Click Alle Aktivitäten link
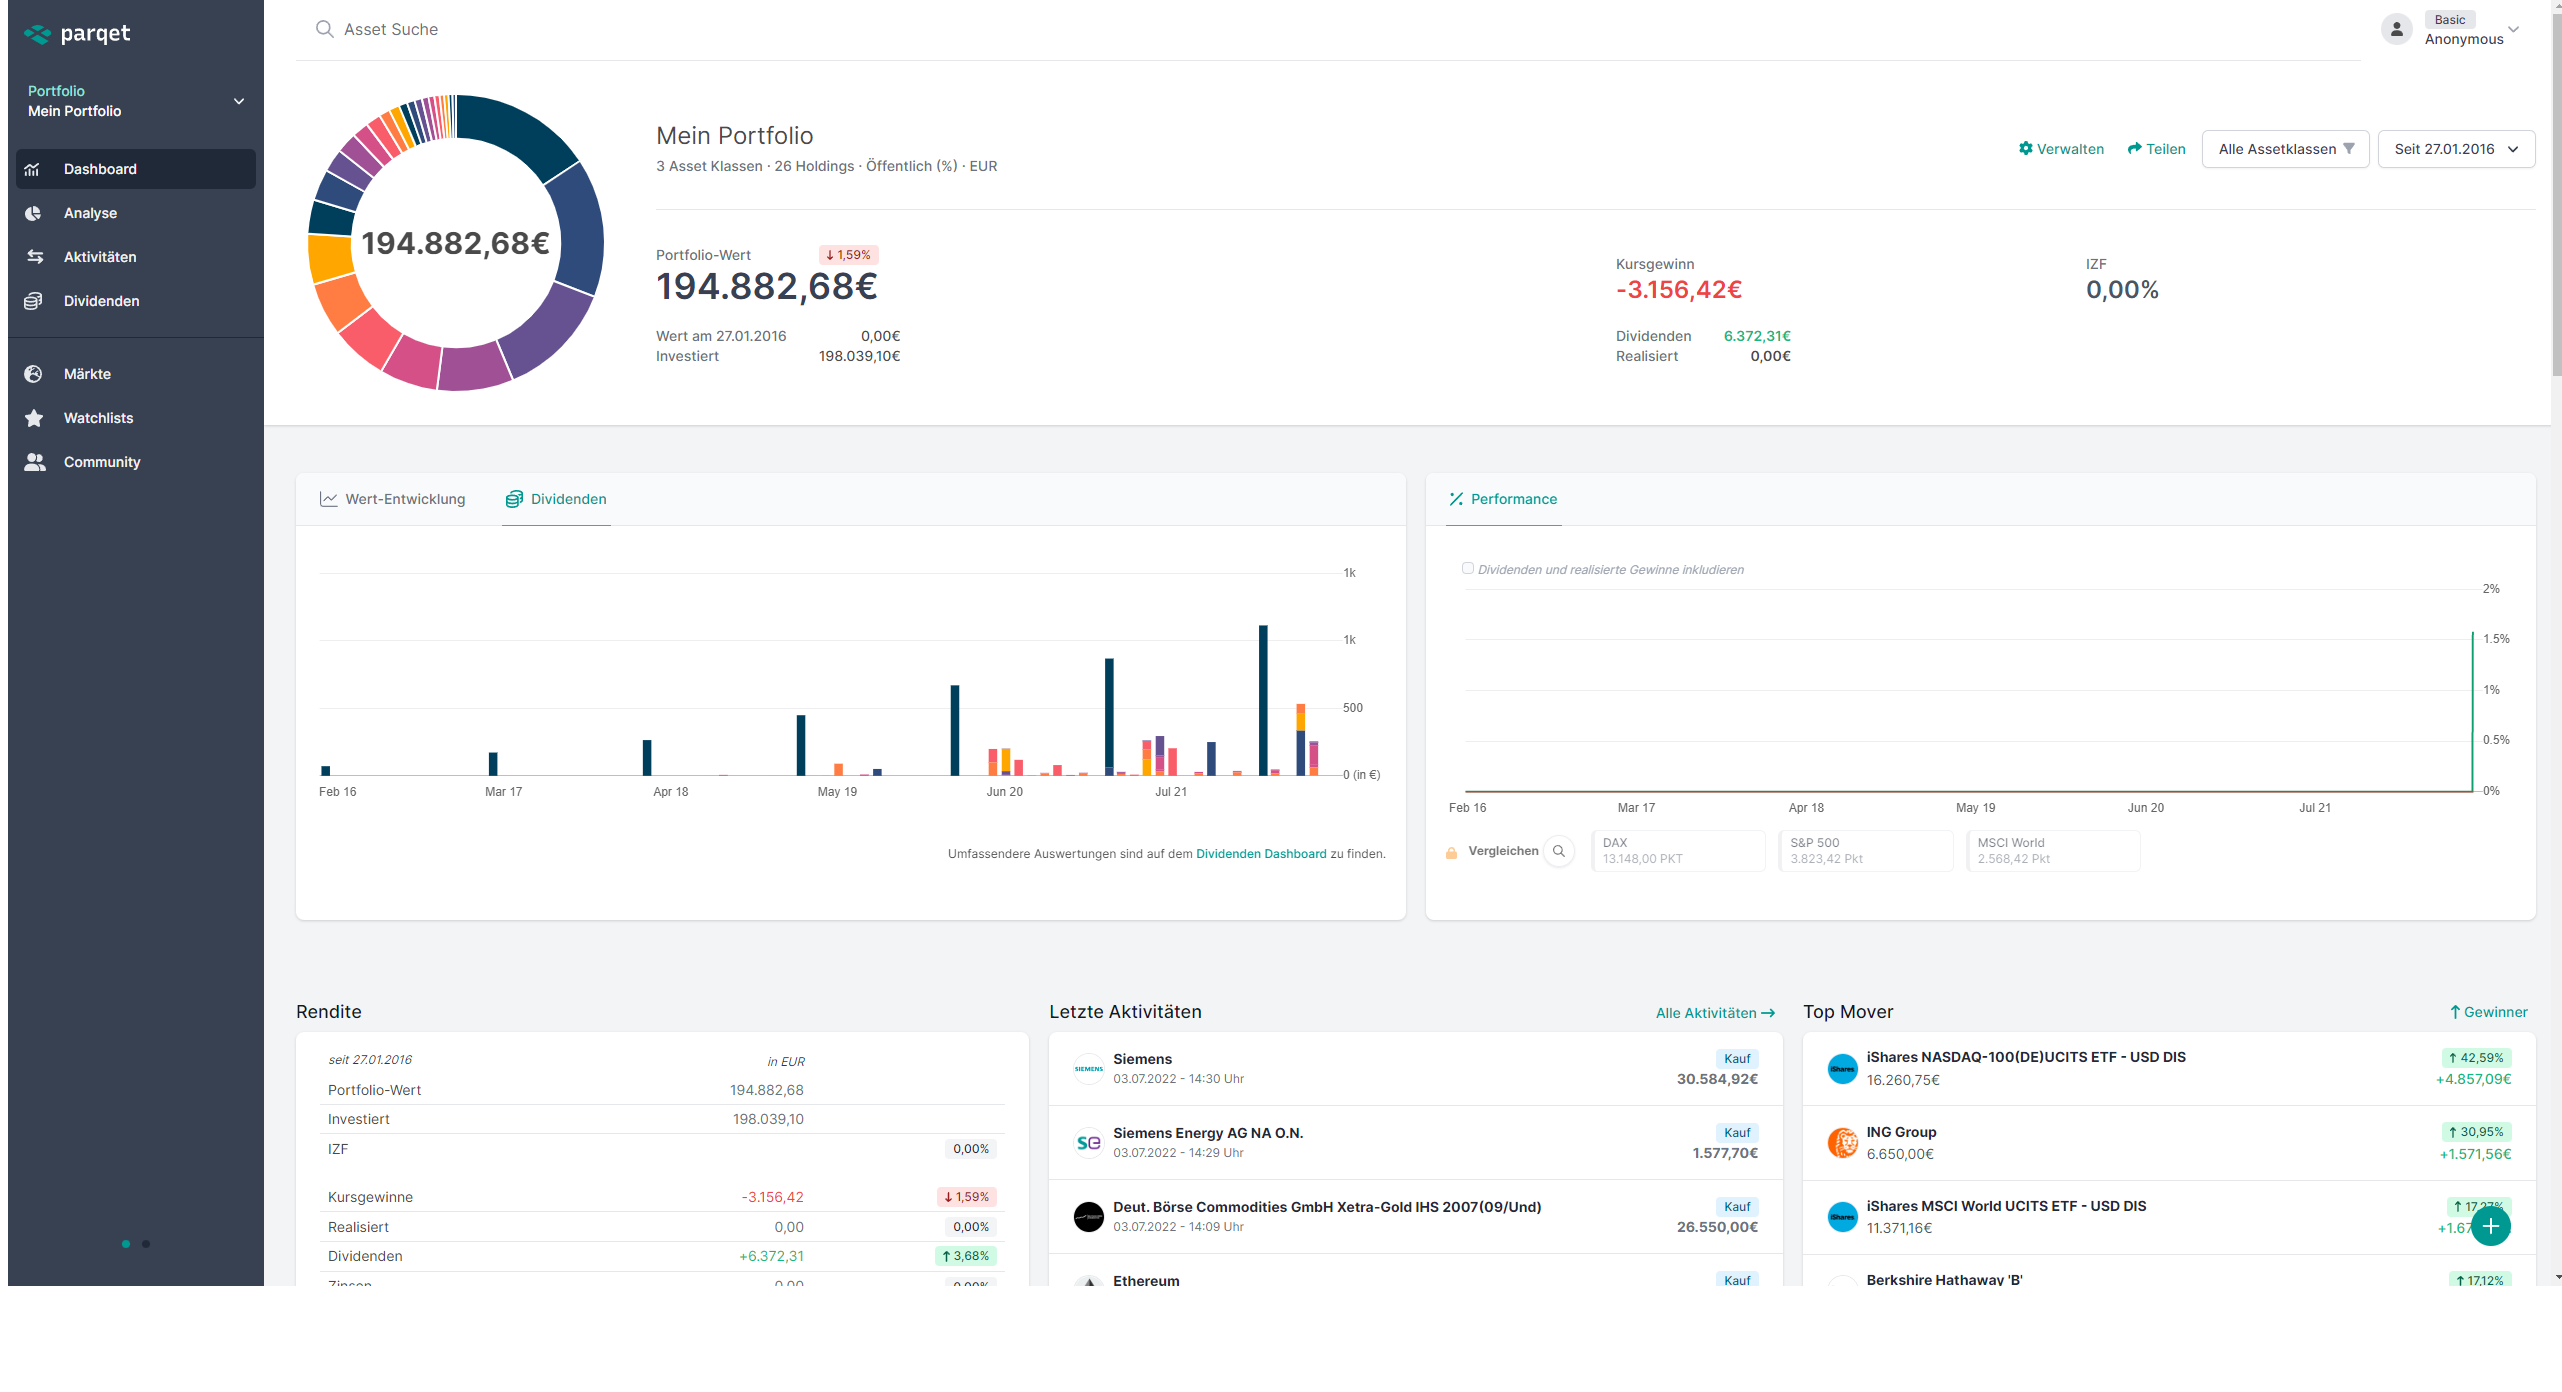The width and height of the screenshot is (2562, 1392). coord(1714,1013)
